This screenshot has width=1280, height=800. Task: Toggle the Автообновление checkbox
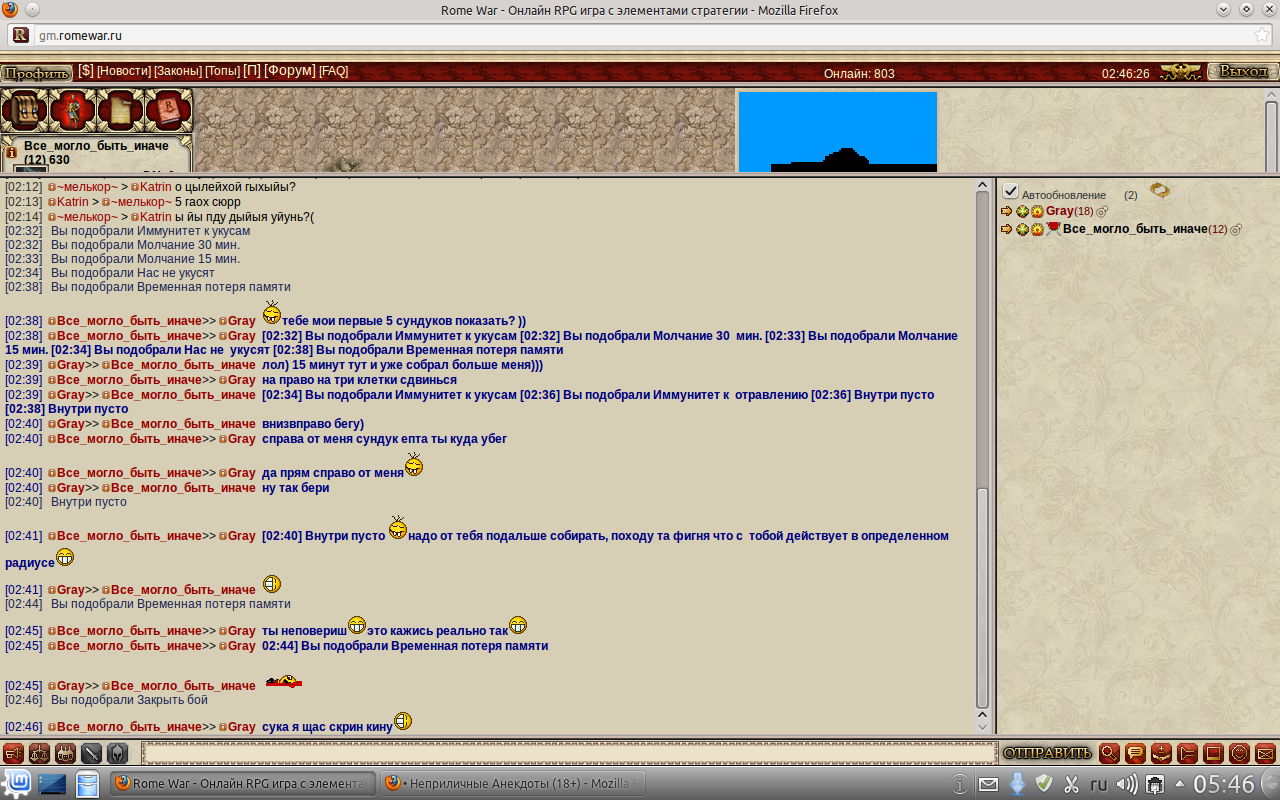coord(1011,191)
